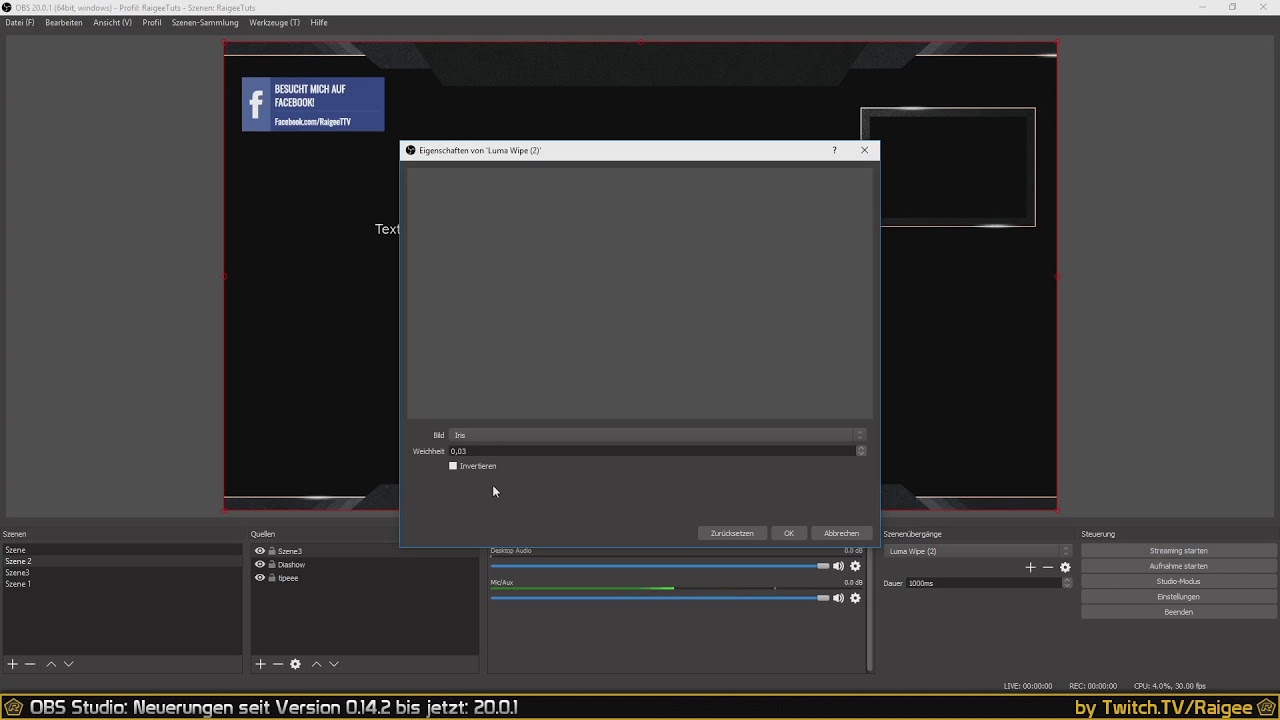Mute the Mic/Aux speaker icon
The image size is (1280, 720).
coord(838,598)
